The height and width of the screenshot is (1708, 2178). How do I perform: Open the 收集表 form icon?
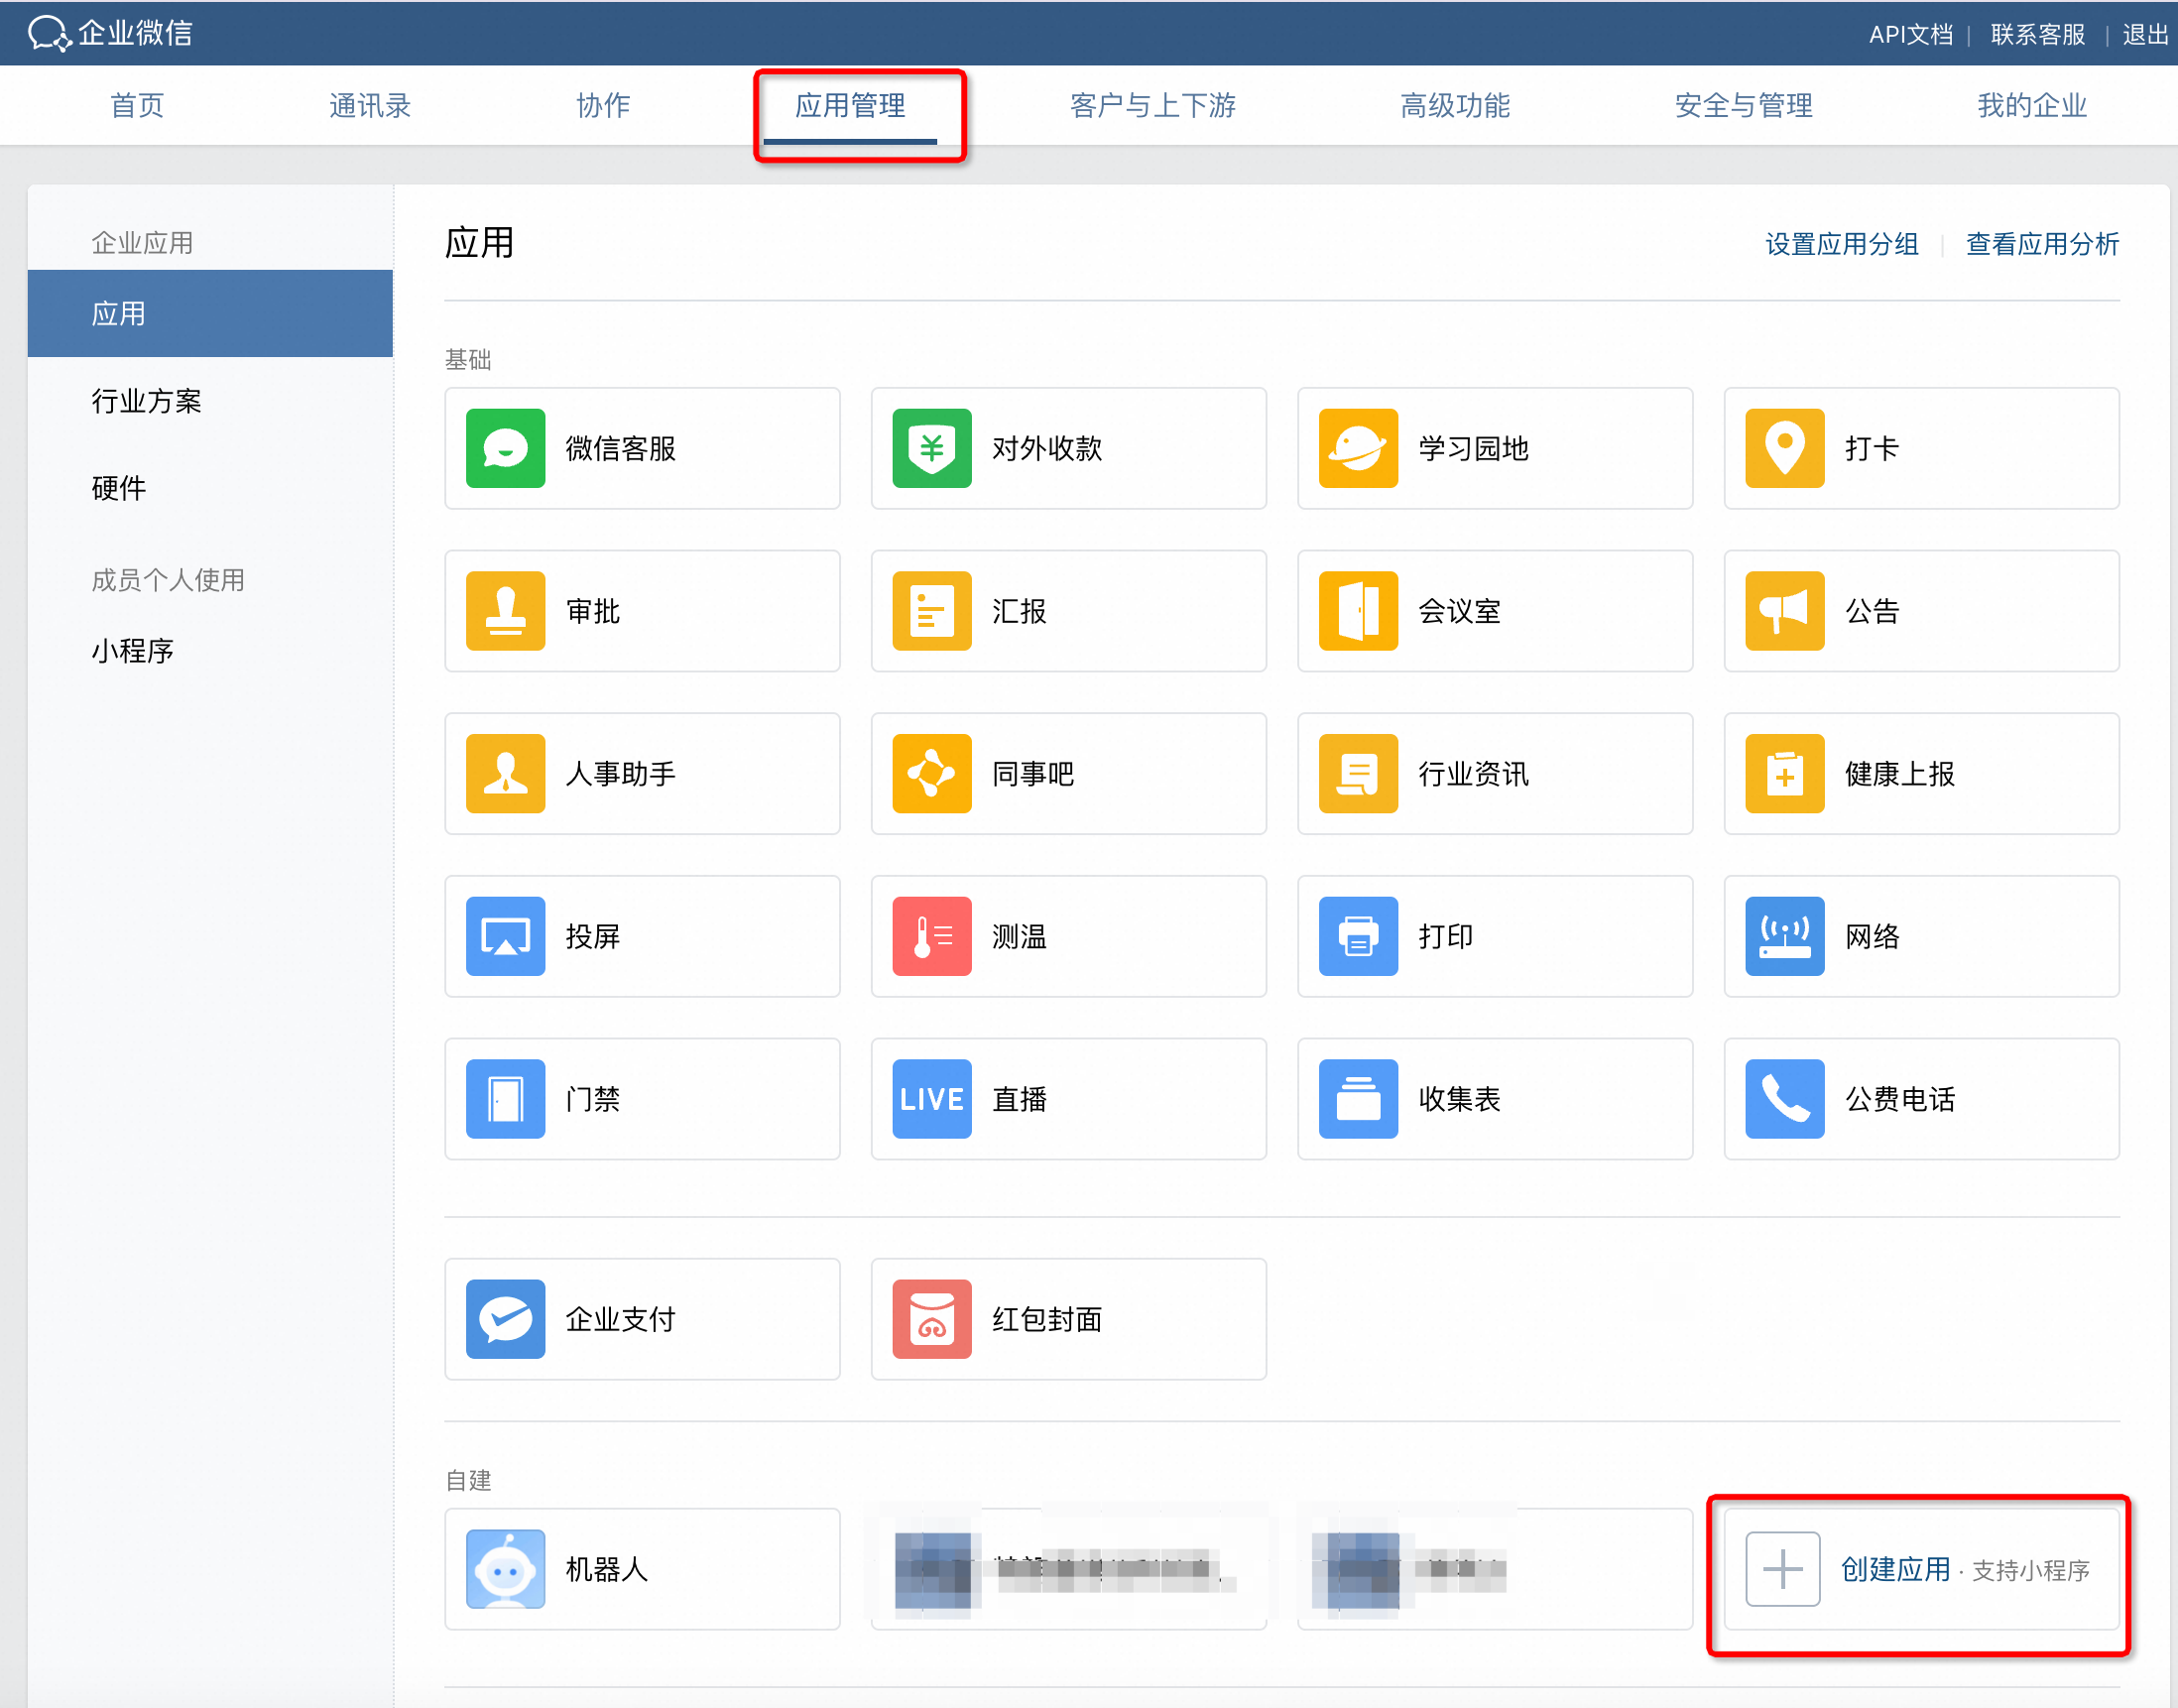1358,1099
